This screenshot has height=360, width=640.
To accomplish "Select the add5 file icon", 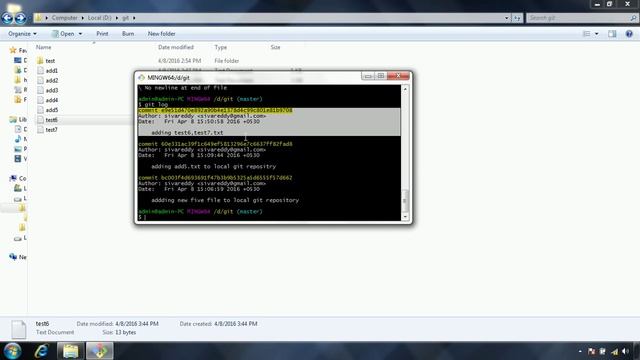I will coord(40,109).
